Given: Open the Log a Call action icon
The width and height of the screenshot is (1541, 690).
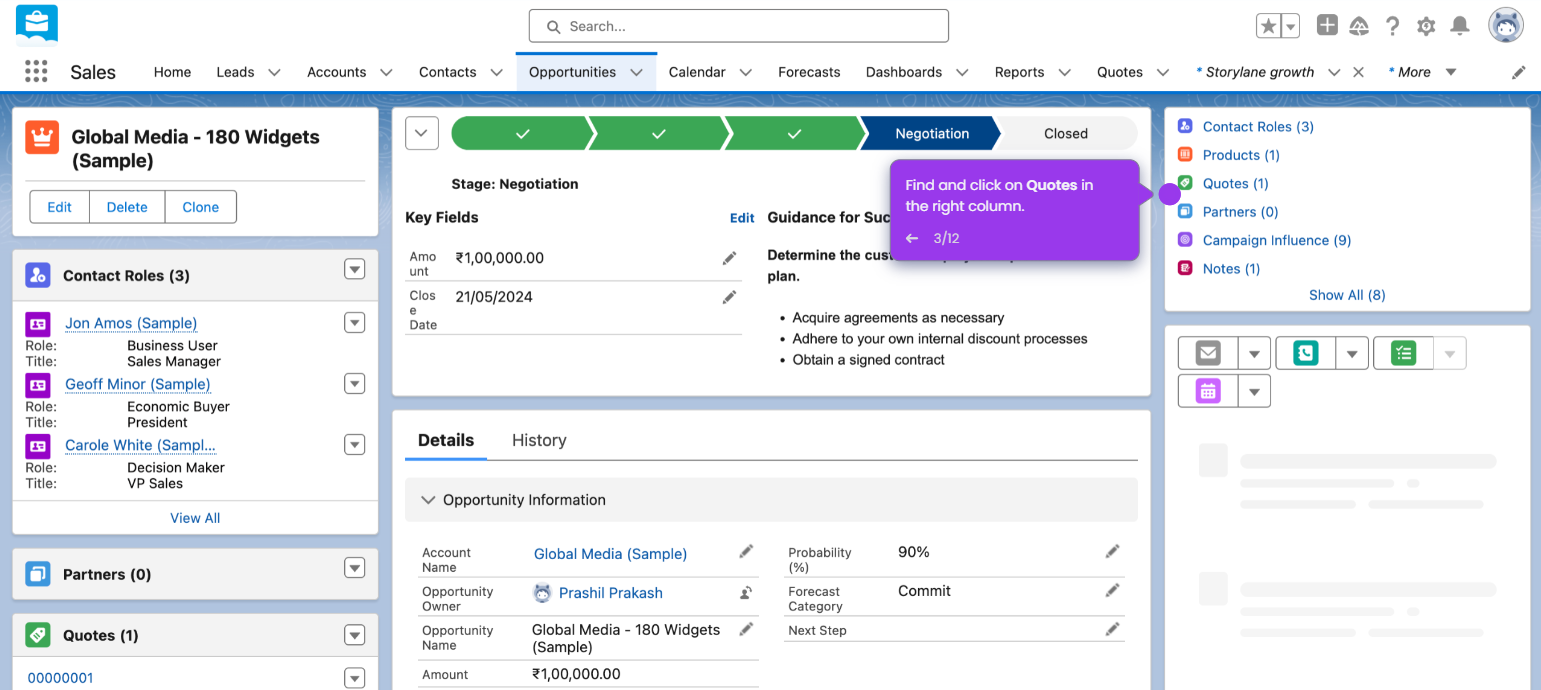Looking at the screenshot, I should [1304, 352].
